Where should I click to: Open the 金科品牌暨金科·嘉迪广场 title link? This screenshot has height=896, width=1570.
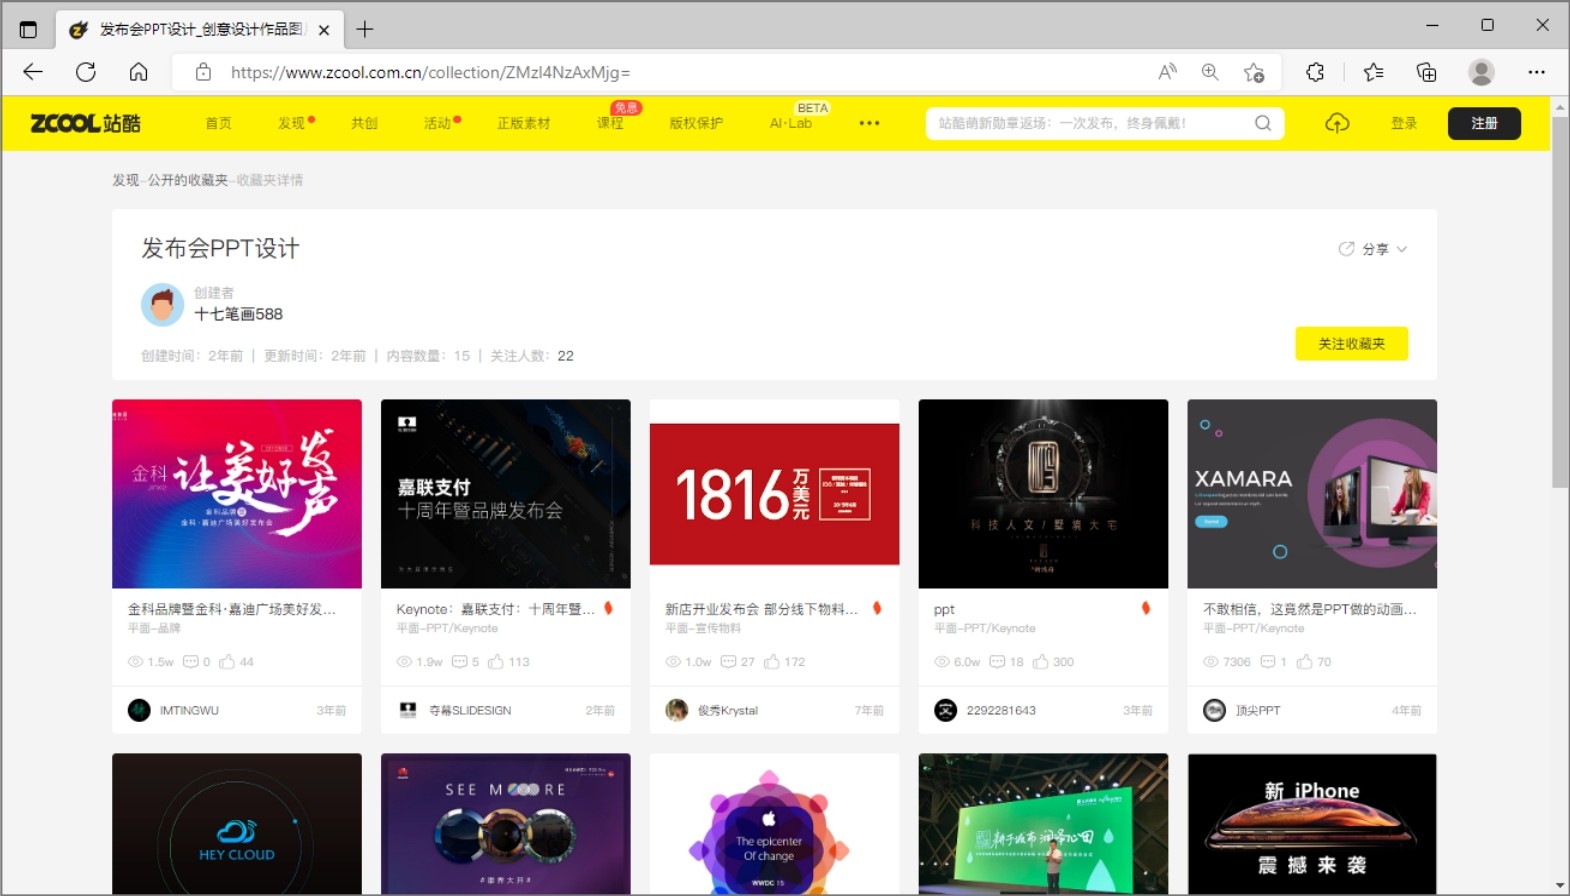pyautogui.click(x=231, y=609)
